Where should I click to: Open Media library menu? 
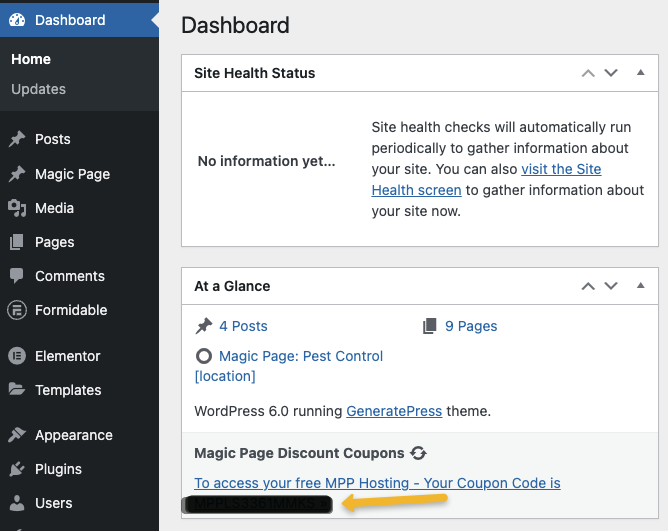[54, 208]
